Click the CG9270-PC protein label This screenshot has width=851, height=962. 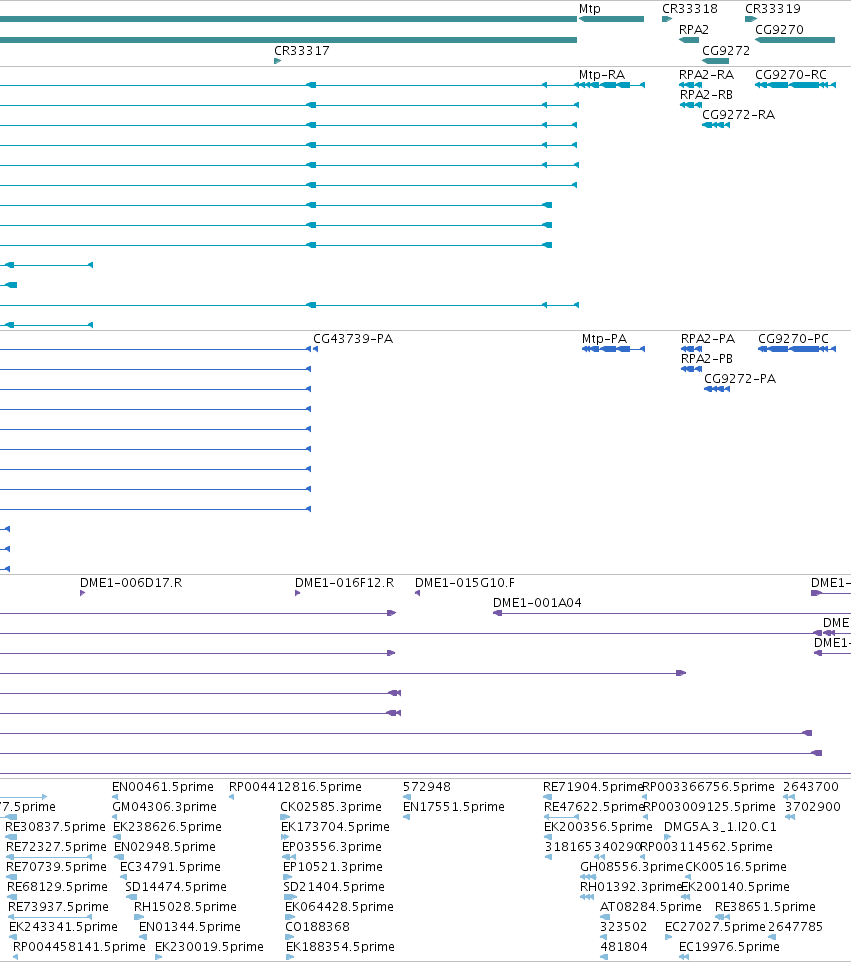coord(793,339)
